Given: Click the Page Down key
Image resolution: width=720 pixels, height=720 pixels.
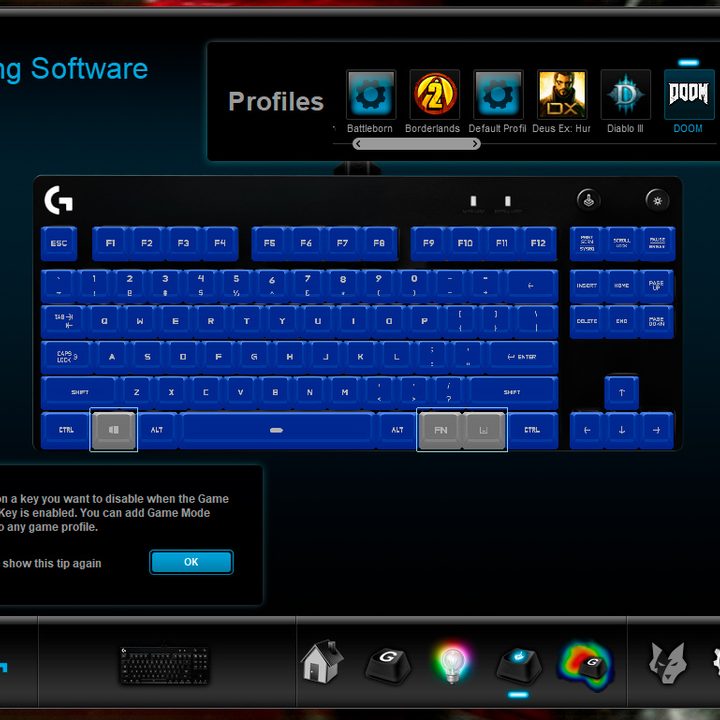Looking at the screenshot, I should pyautogui.click(x=657, y=321).
